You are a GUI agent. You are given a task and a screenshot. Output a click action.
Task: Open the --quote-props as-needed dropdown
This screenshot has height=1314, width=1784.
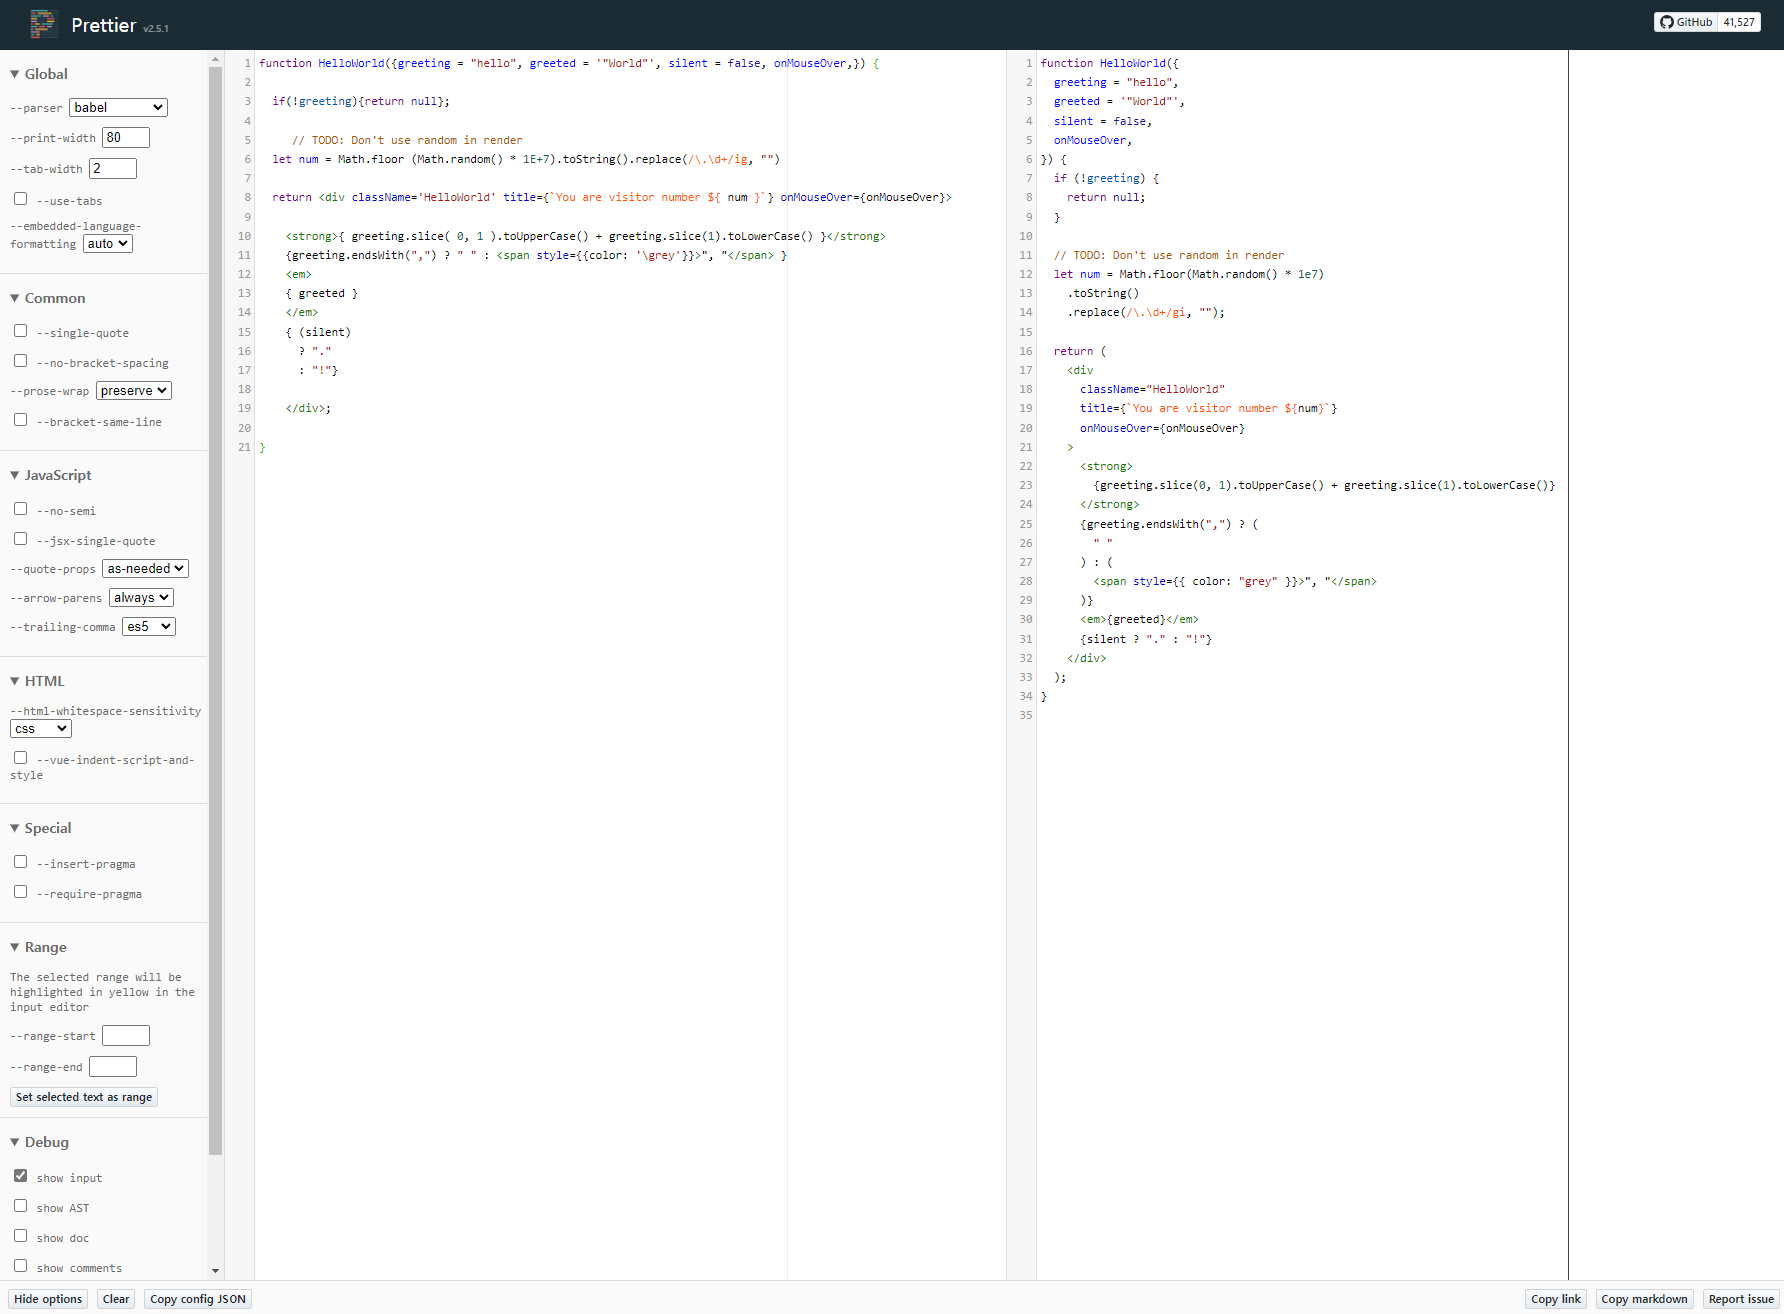(x=145, y=569)
